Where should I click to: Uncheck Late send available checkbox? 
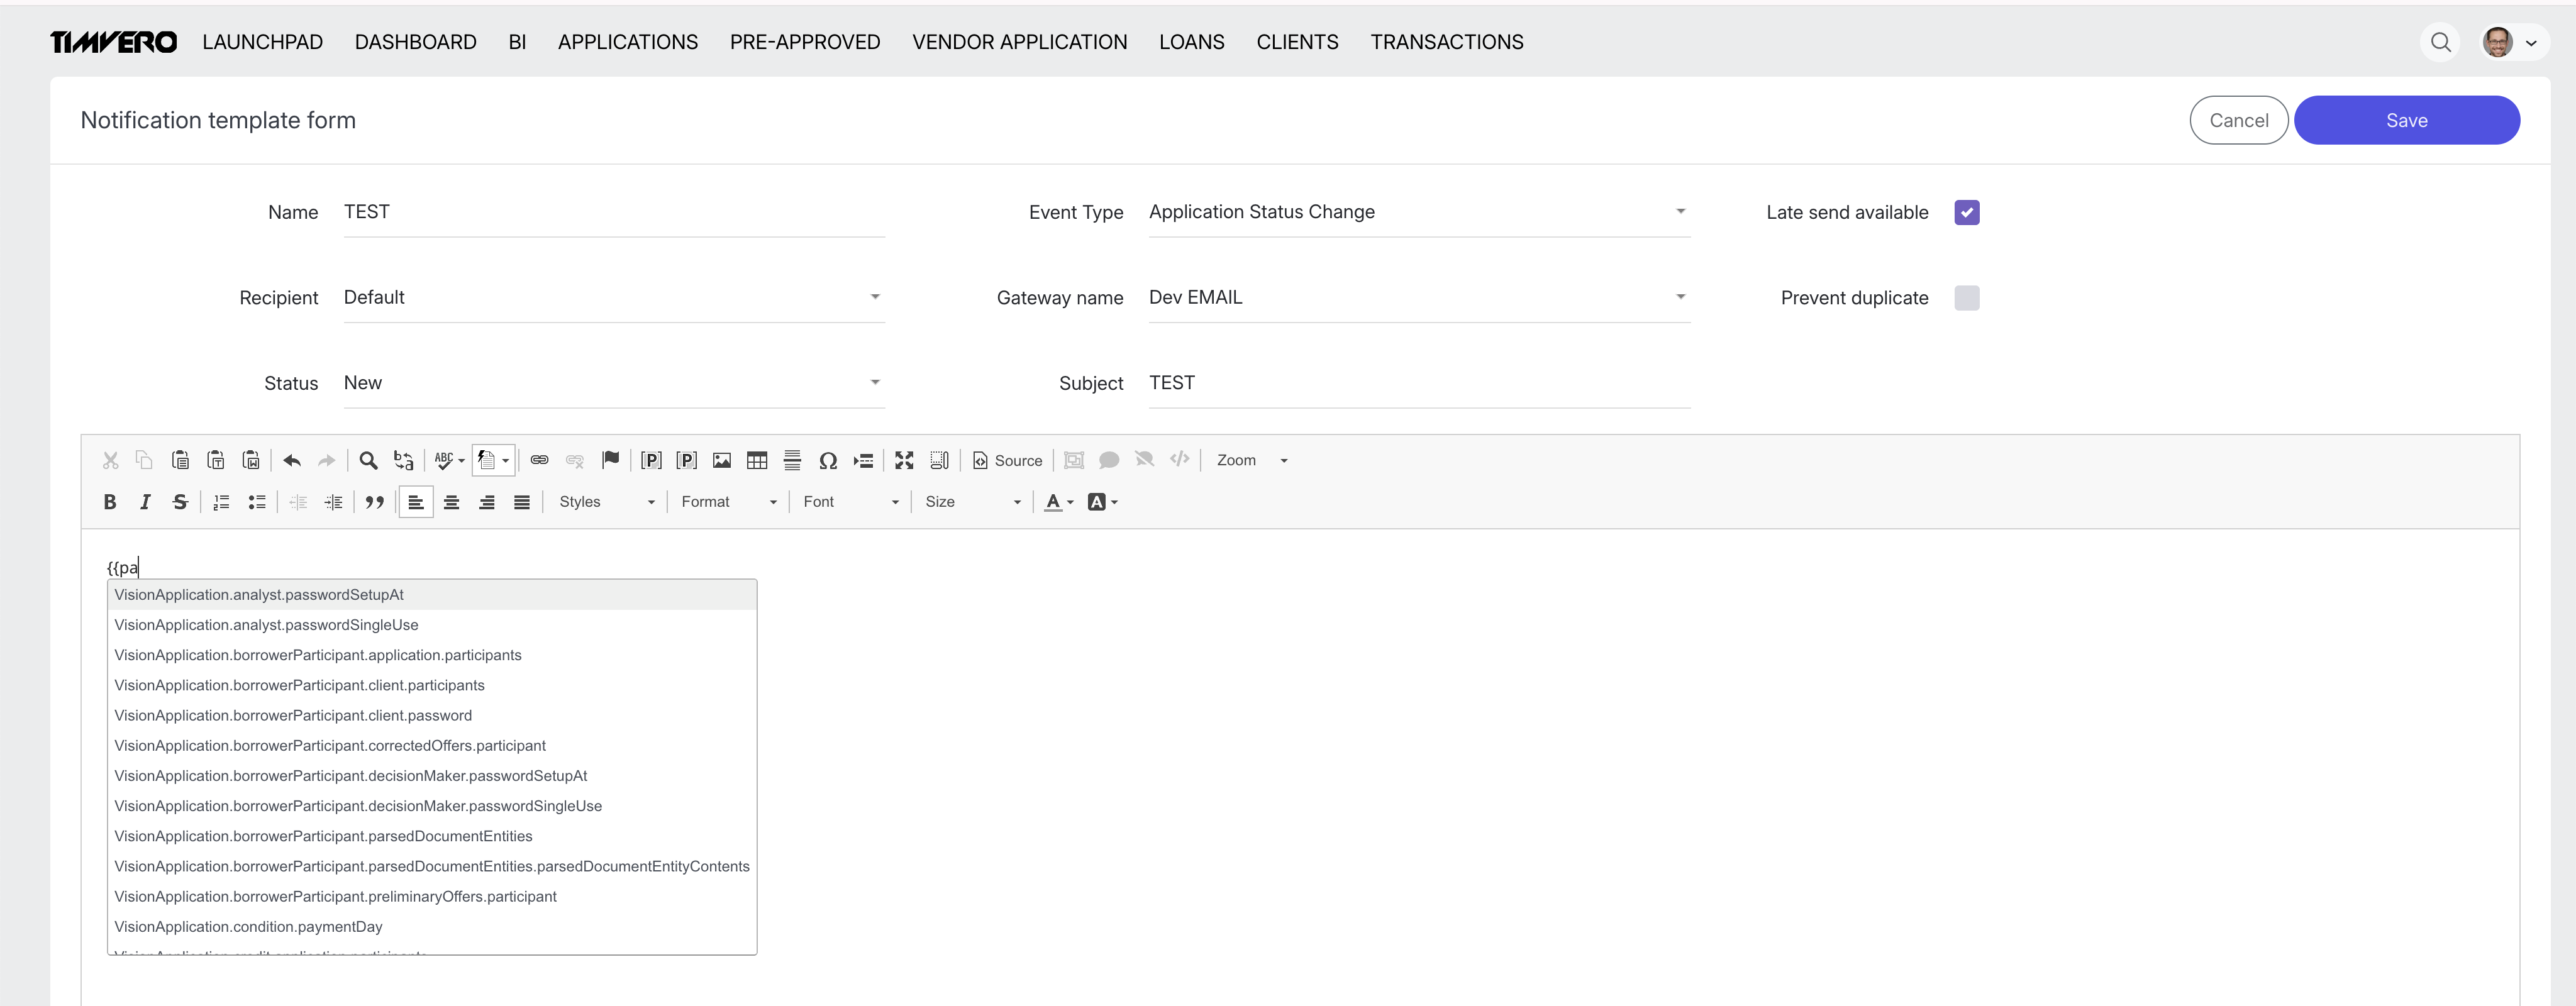click(1966, 212)
